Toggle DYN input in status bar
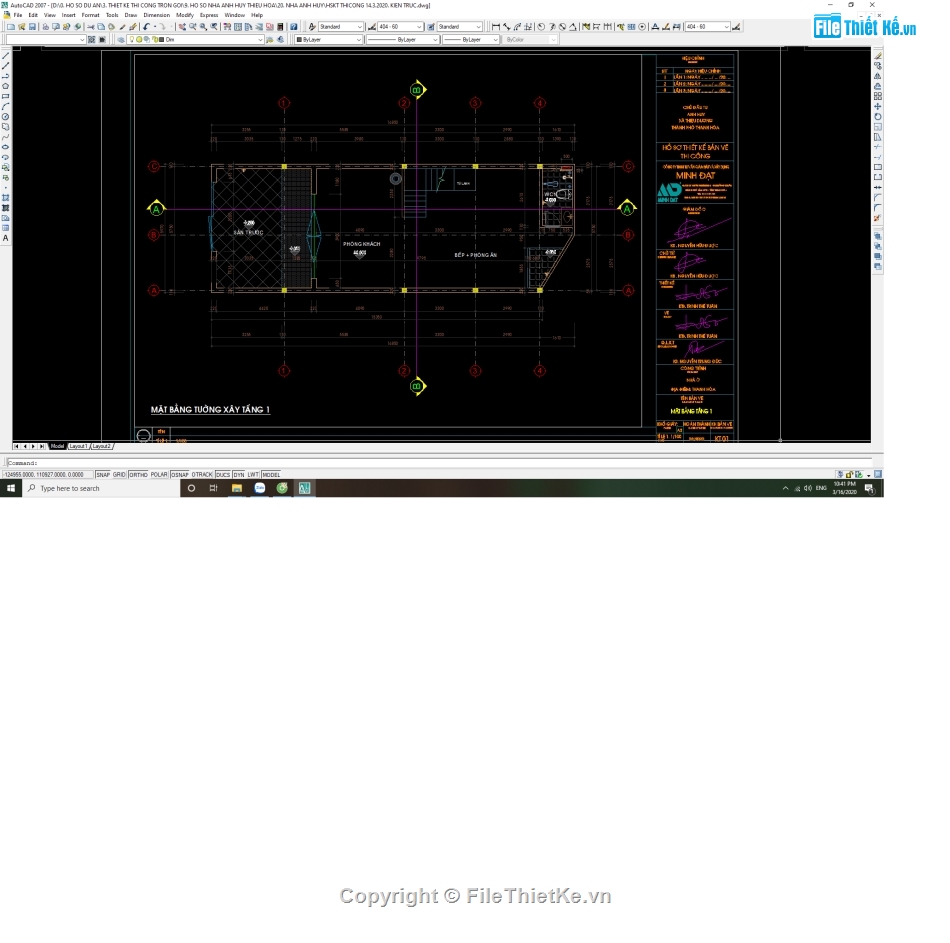Image resolution: width=950 pixels, height=943 pixels. pos(239,475)
